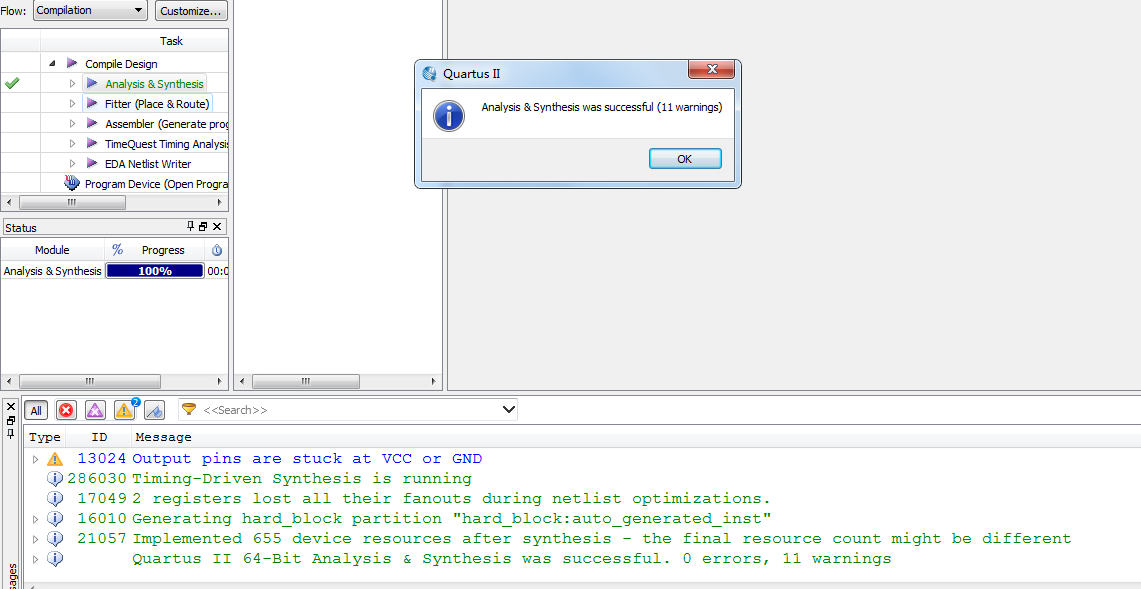This screenshot has height=589, width=1141.
Task: Click the Progress column header
Action: [163, 250]
